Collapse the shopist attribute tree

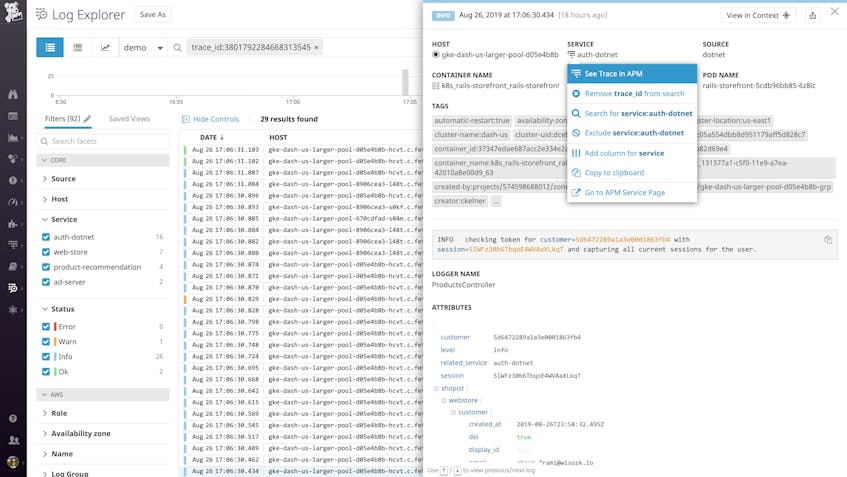tap(436, 388)
